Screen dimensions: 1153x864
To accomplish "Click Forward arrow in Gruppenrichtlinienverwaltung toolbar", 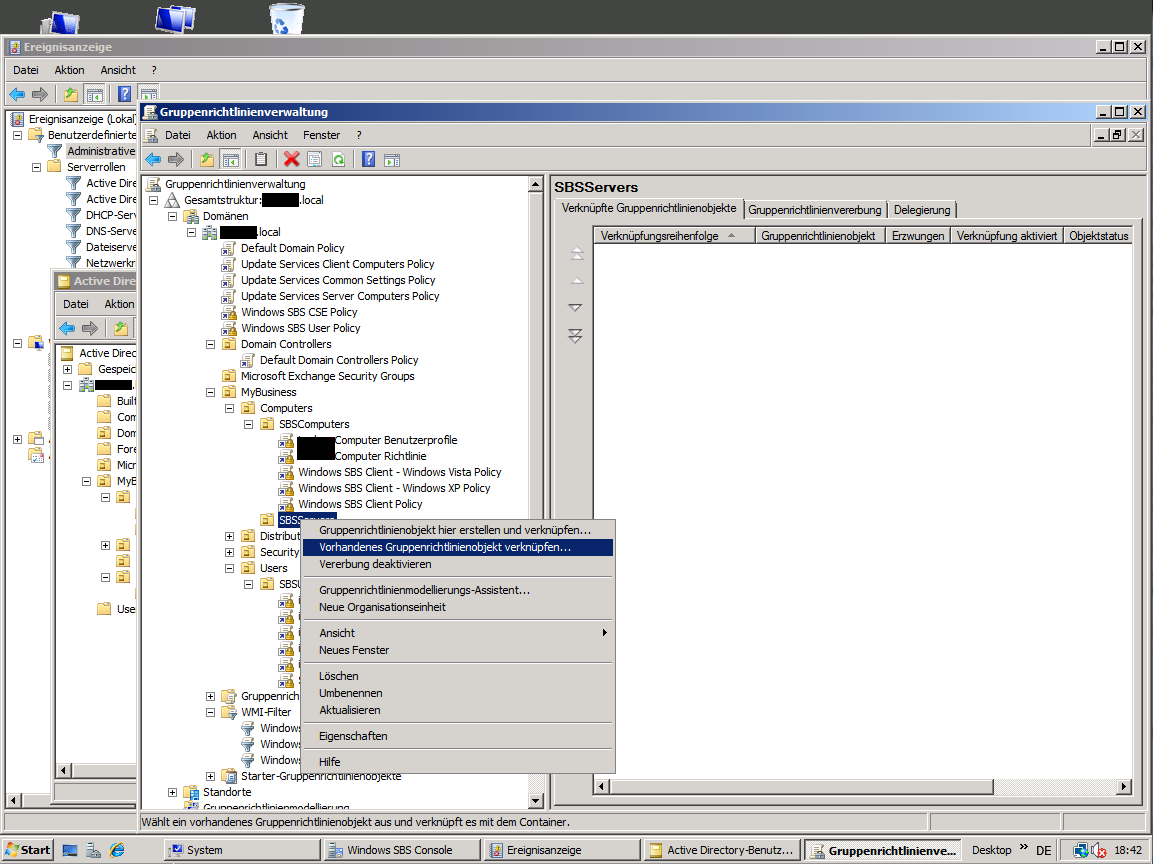I will (x=176, y=160).
